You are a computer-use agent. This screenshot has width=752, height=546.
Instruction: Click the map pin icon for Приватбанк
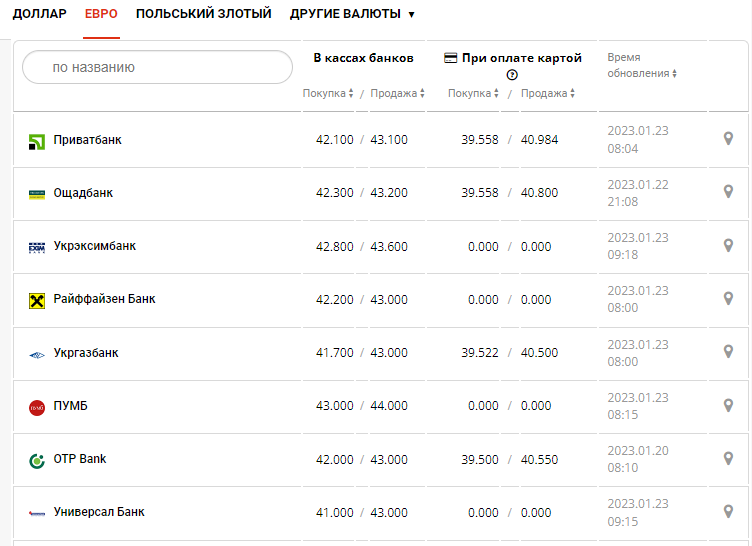point(728,139)
